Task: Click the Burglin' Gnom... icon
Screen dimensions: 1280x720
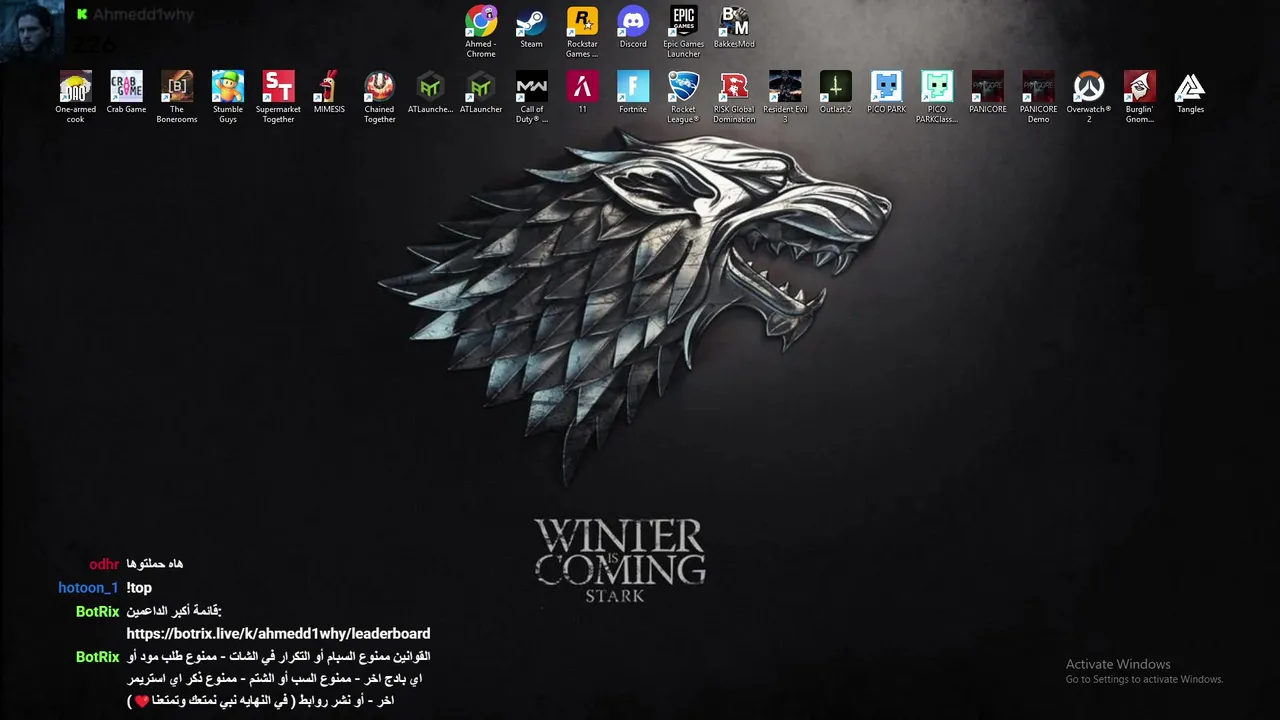Action: tap(1139, 97)
